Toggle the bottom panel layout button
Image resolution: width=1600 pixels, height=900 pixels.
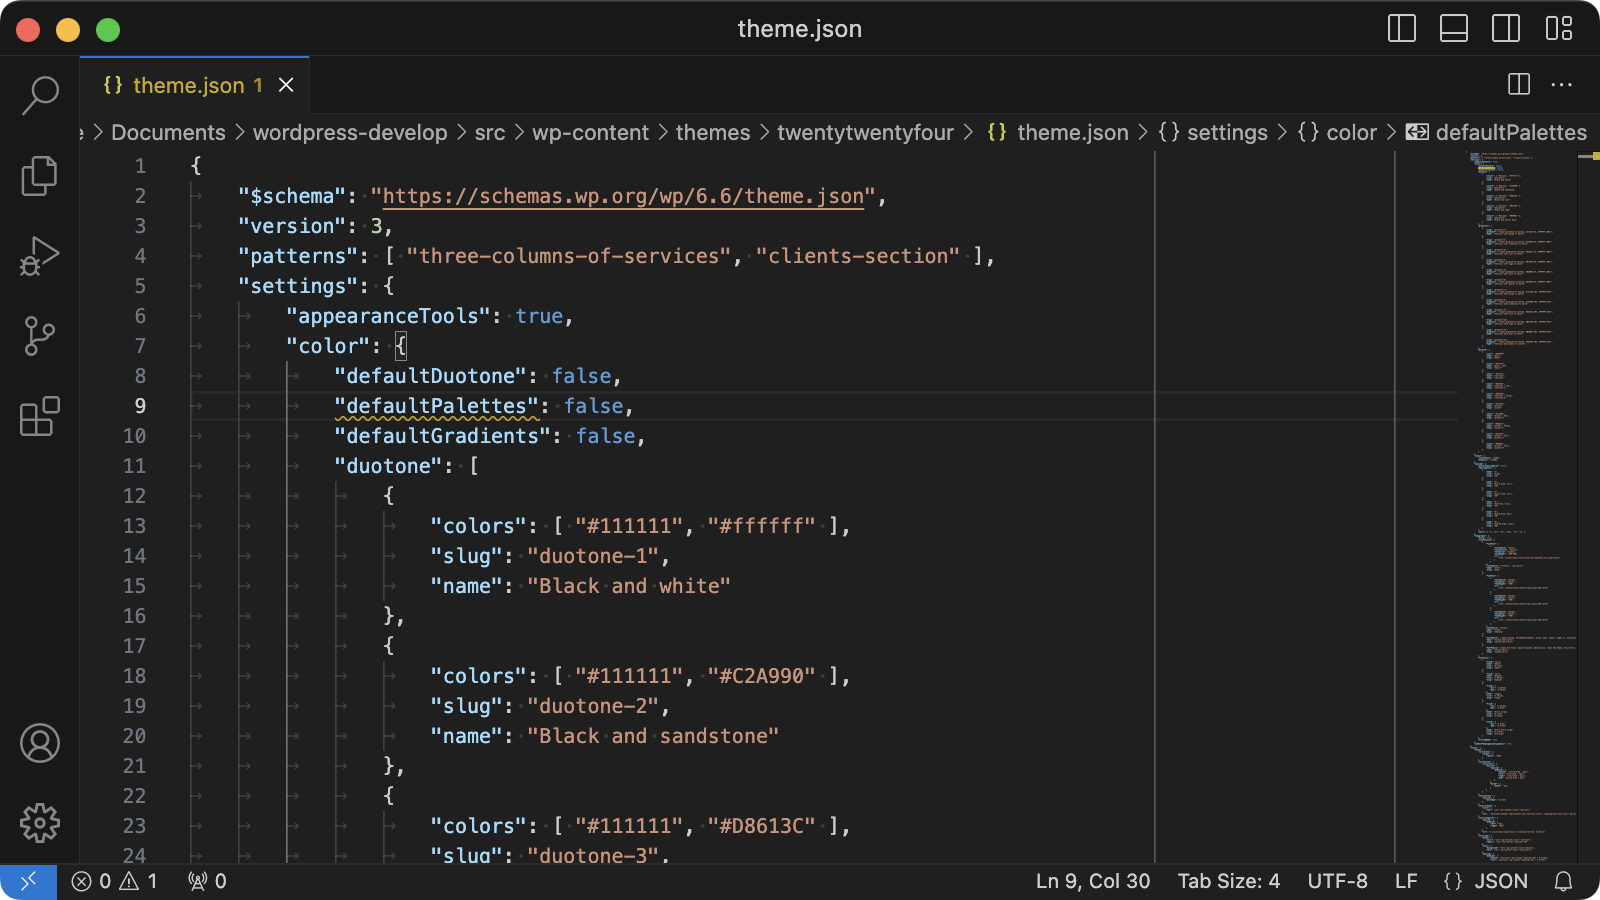point(1454,29)
